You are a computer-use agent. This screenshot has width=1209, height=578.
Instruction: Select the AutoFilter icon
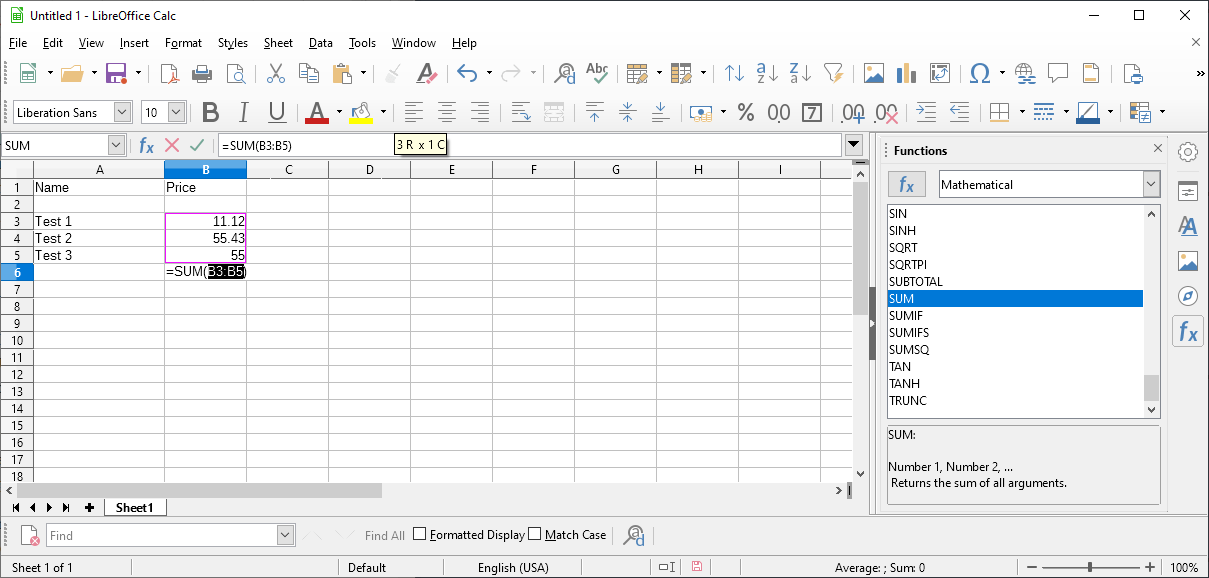point(834,73)
